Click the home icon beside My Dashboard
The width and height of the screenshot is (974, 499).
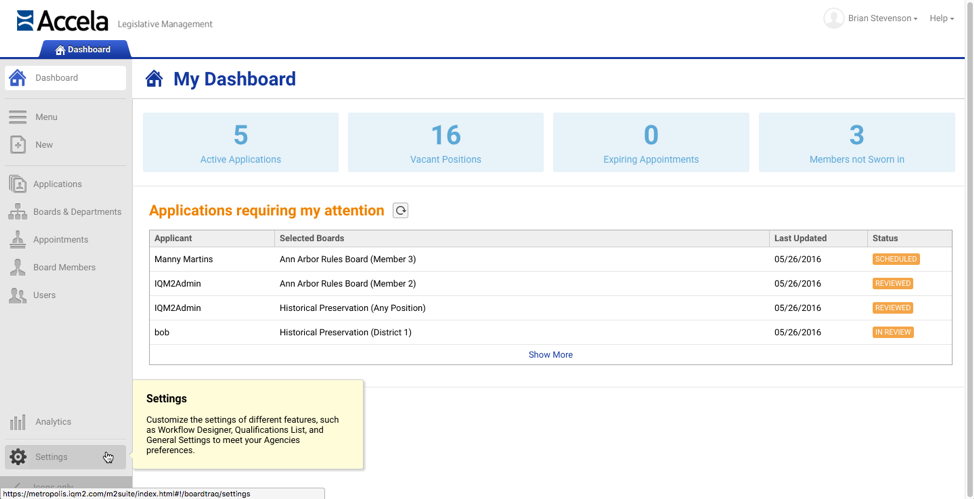154,79
